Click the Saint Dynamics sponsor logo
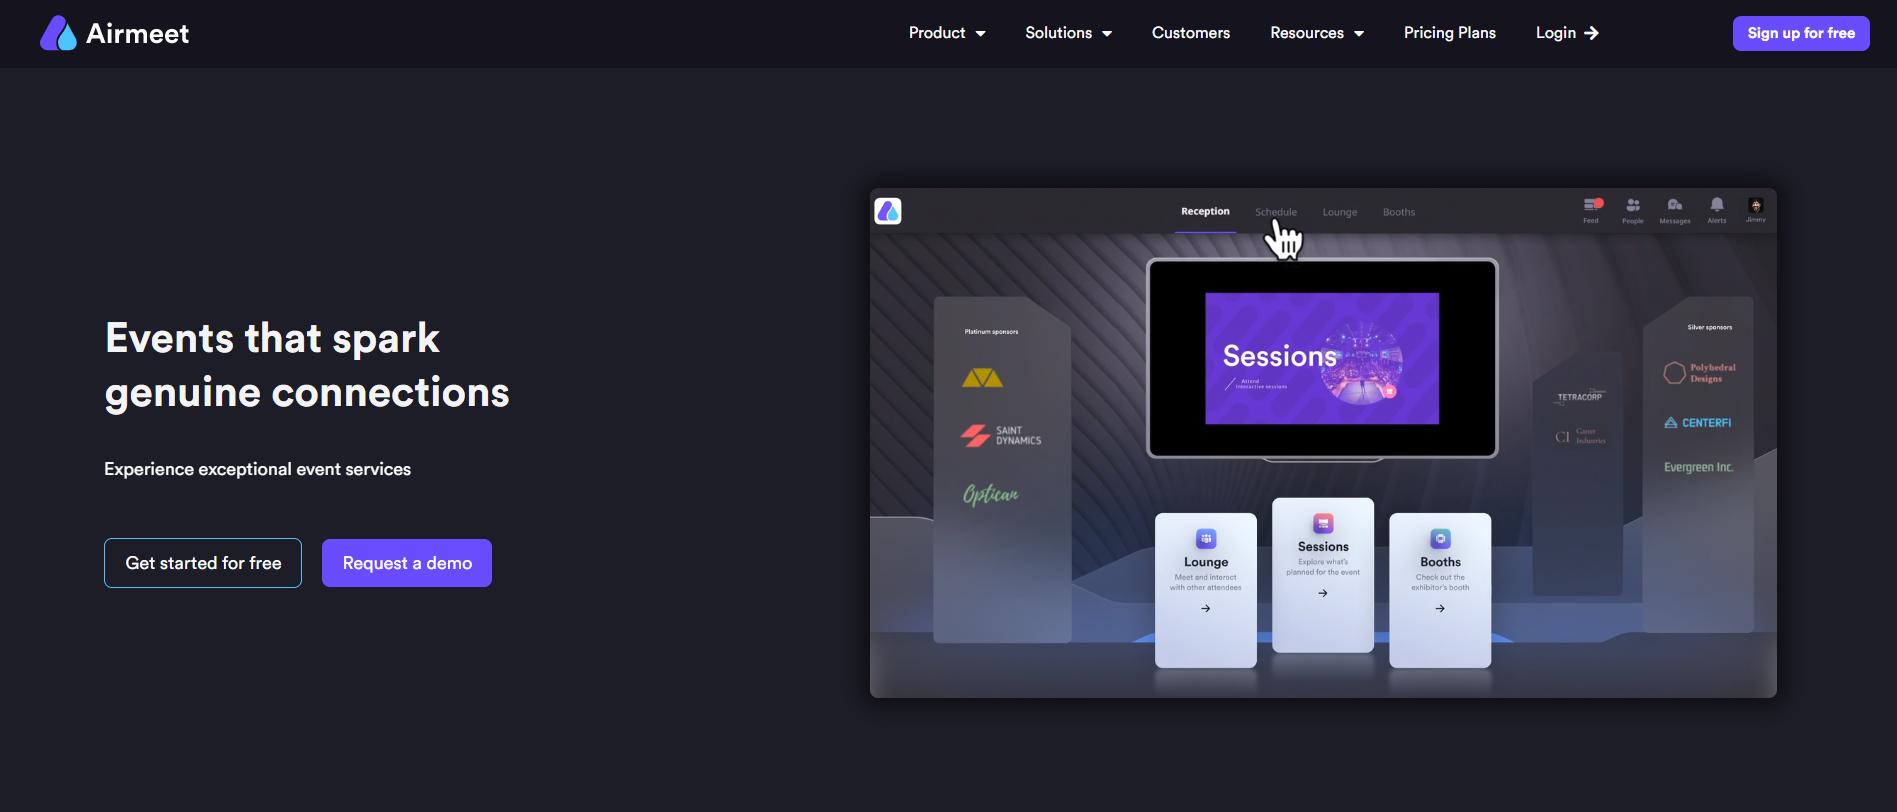This screenshot has width=1897, height=812. [x=1001, y=436]
